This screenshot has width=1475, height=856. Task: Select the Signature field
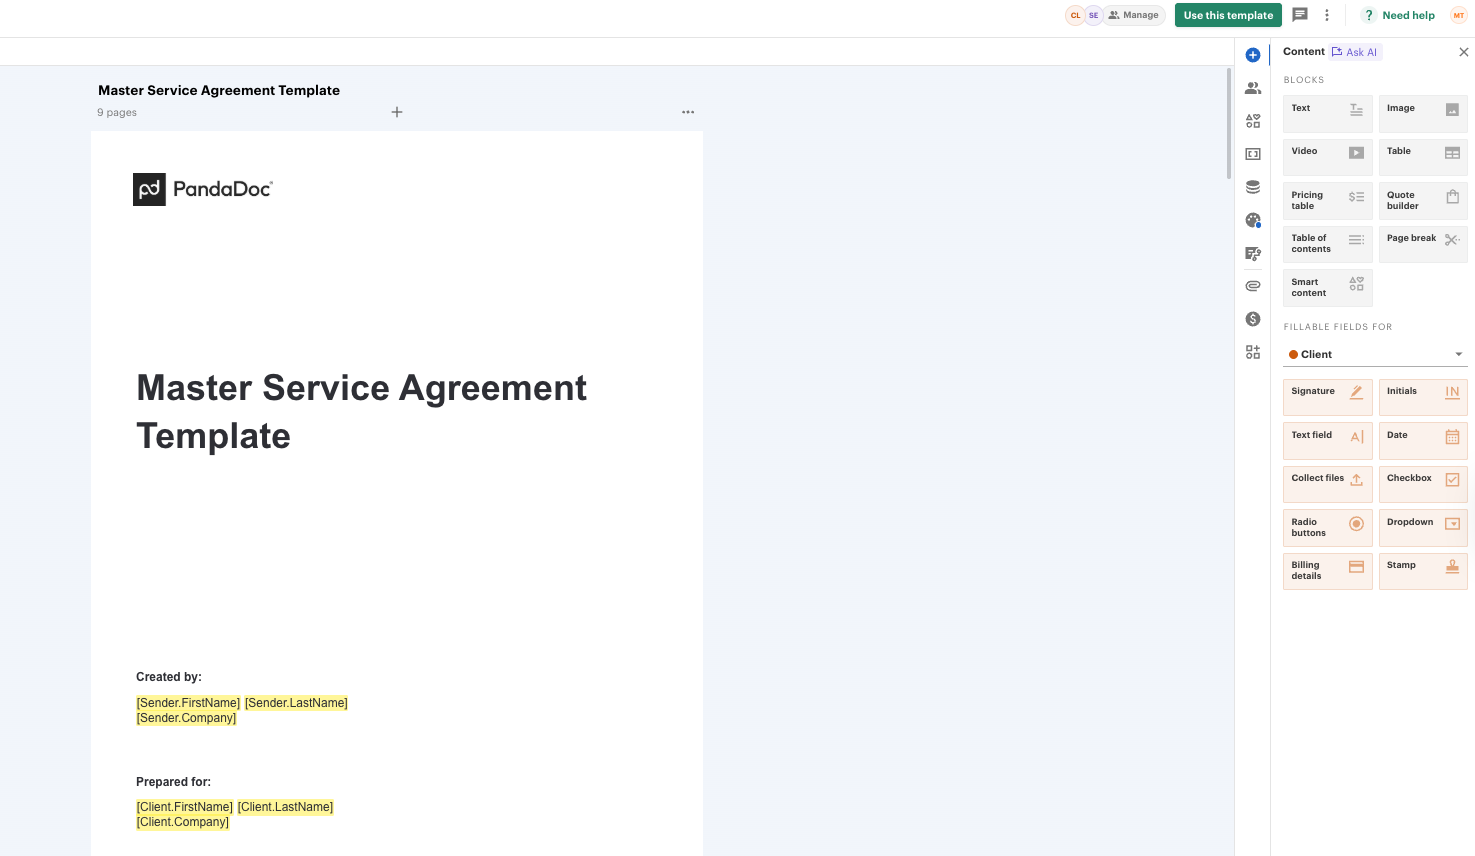pyautogui.click(x=1328, y=397)
